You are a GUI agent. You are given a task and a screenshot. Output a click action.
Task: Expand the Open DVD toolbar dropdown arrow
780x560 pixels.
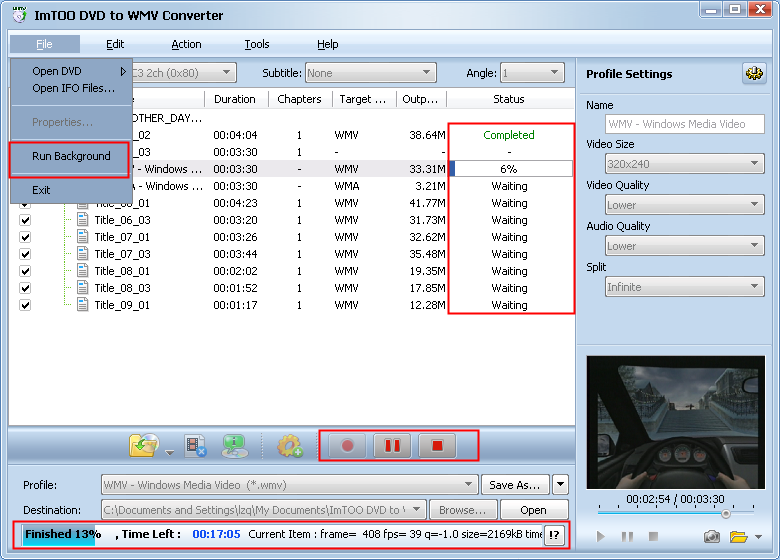tap(170, 453)
